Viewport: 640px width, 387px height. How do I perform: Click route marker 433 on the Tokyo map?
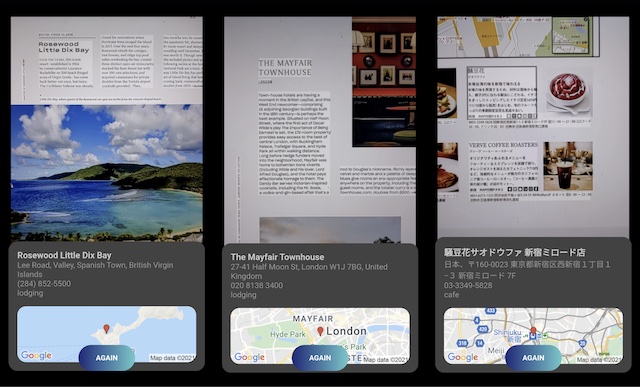tap(490, 311)
